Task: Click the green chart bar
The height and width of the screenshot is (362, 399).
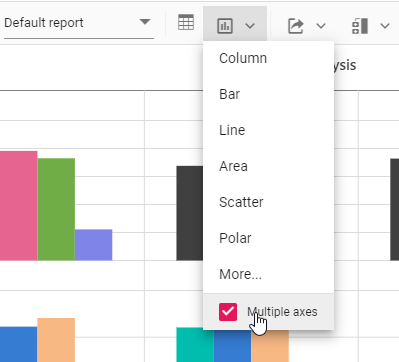Action: coord(56,209)
